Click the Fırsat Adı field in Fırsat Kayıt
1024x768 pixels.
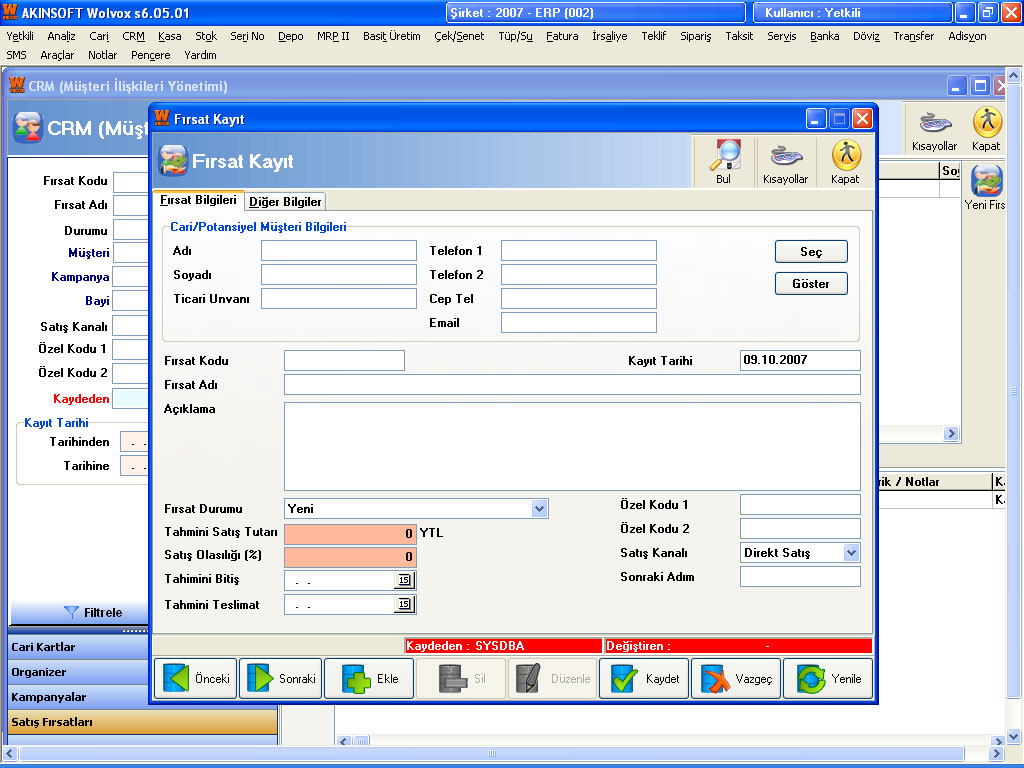(x=572, y=385)
